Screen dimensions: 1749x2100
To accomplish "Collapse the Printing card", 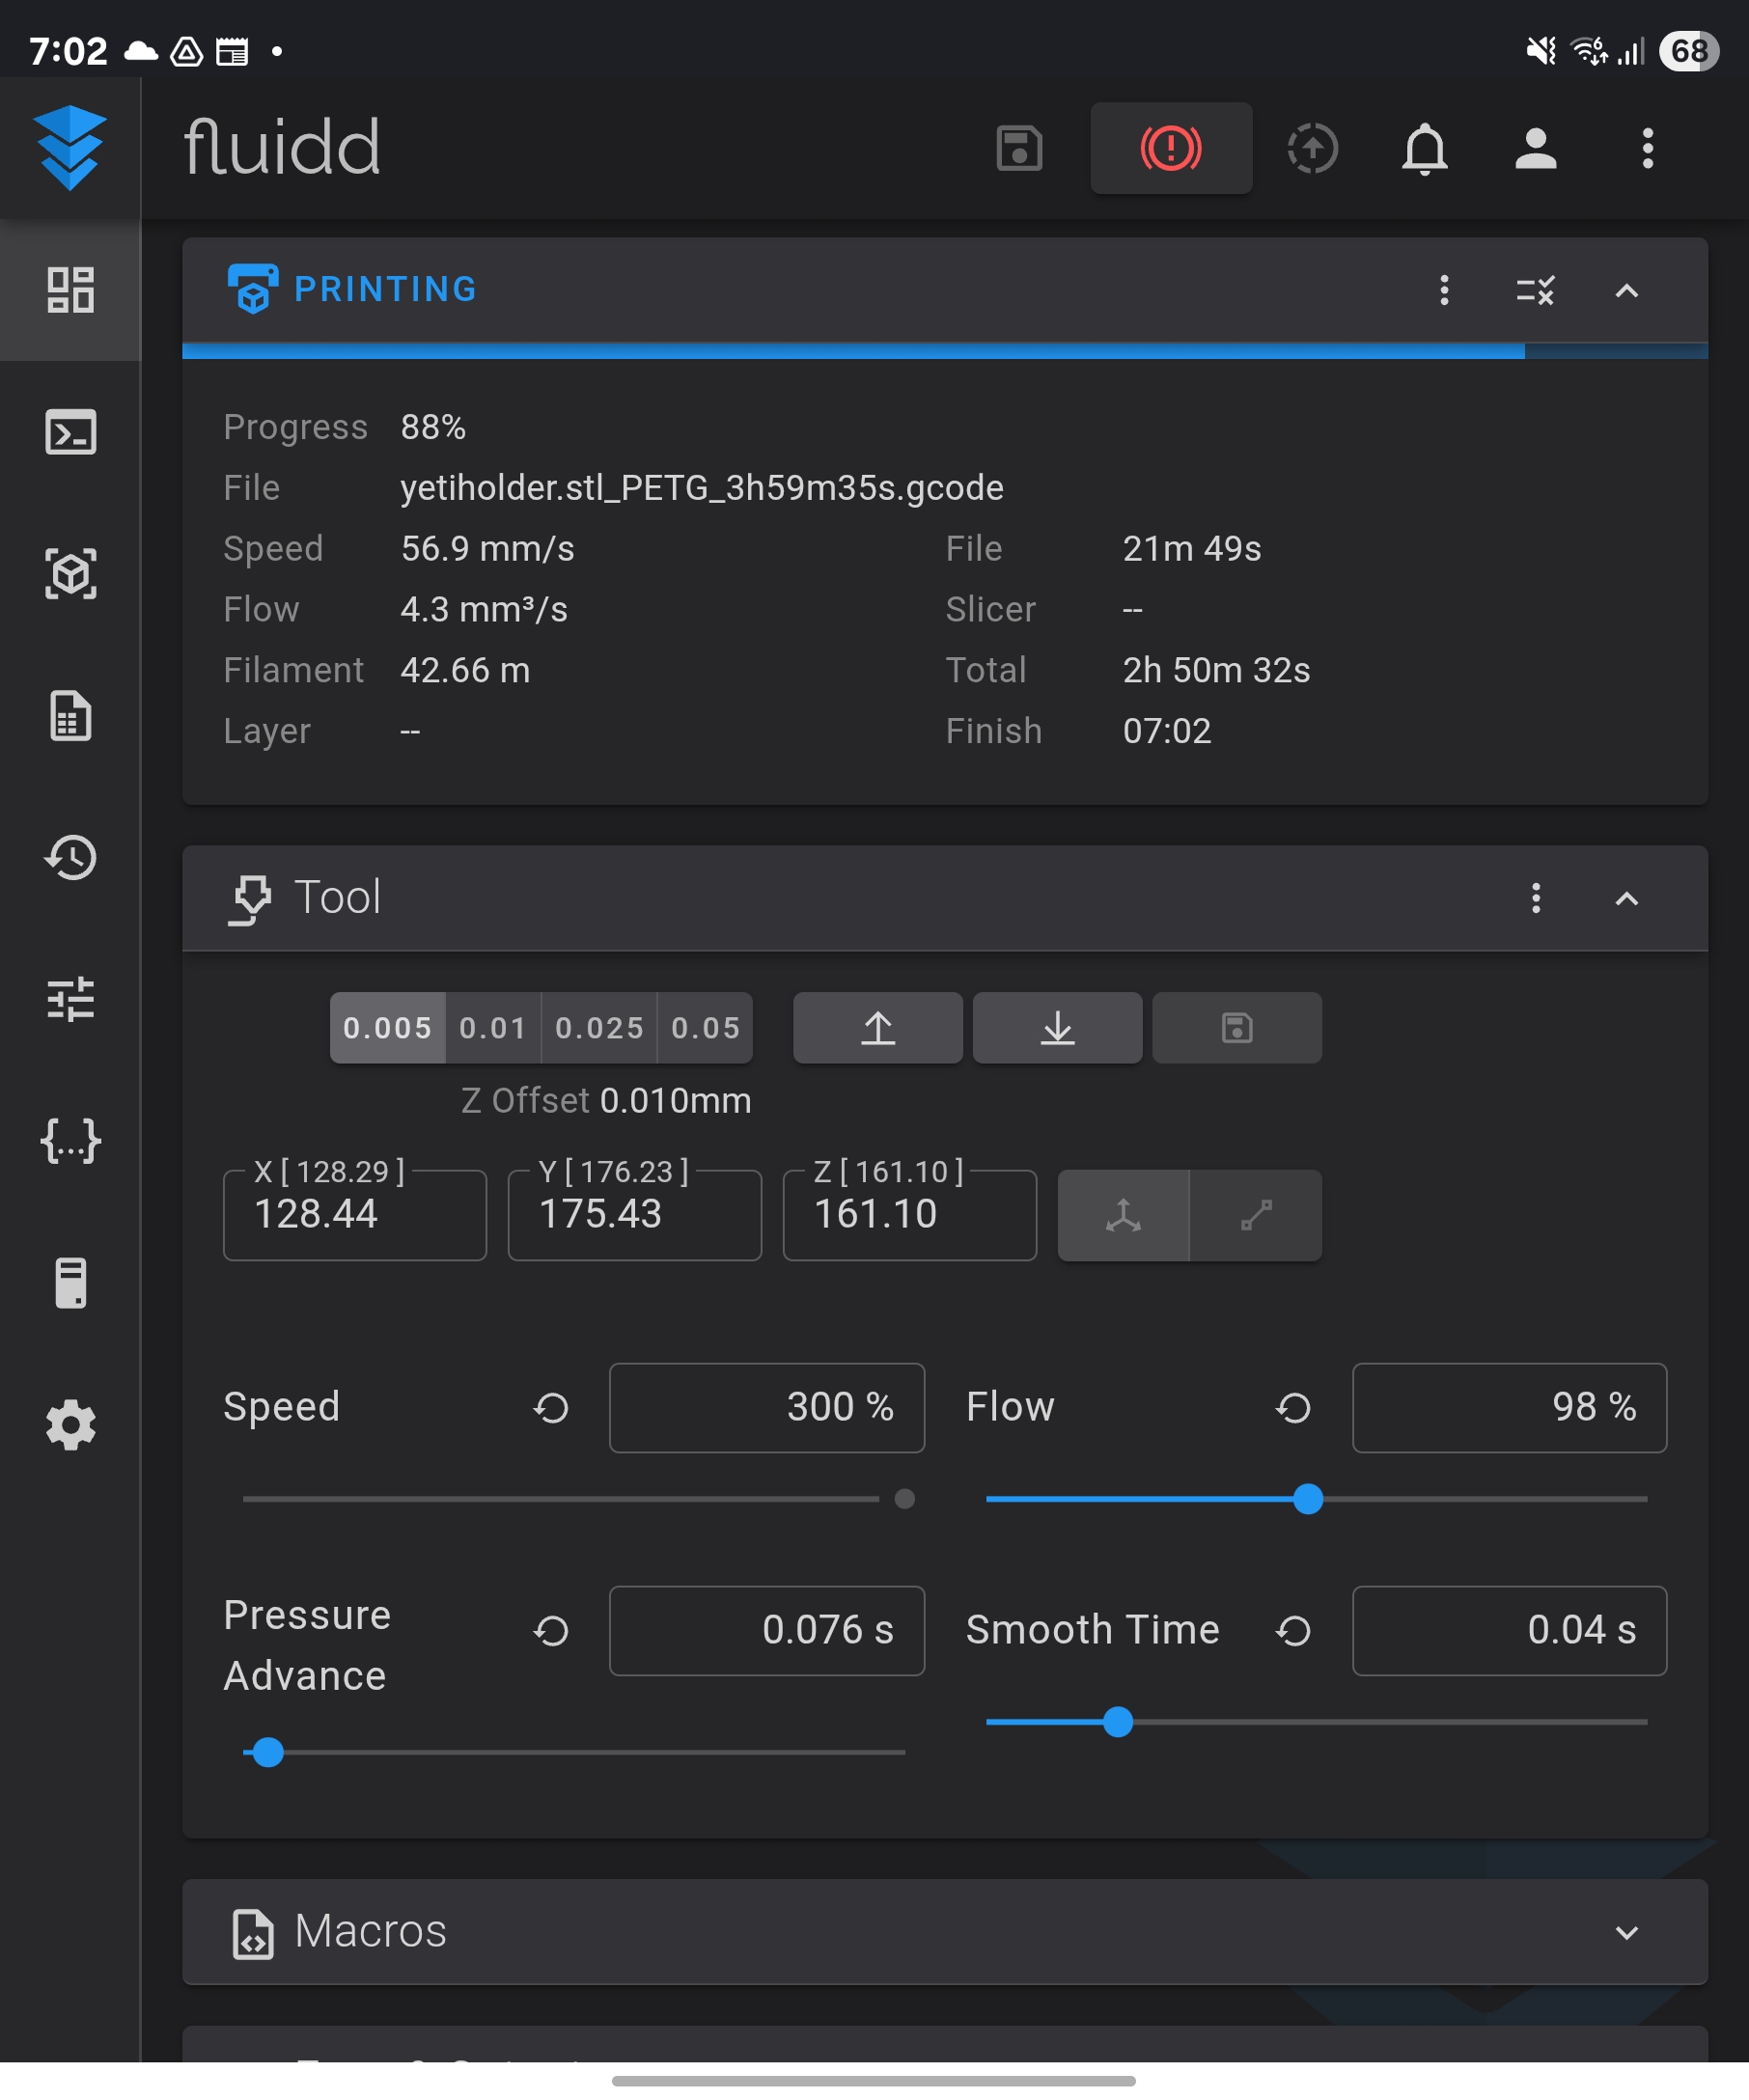I will (1626, 290).
